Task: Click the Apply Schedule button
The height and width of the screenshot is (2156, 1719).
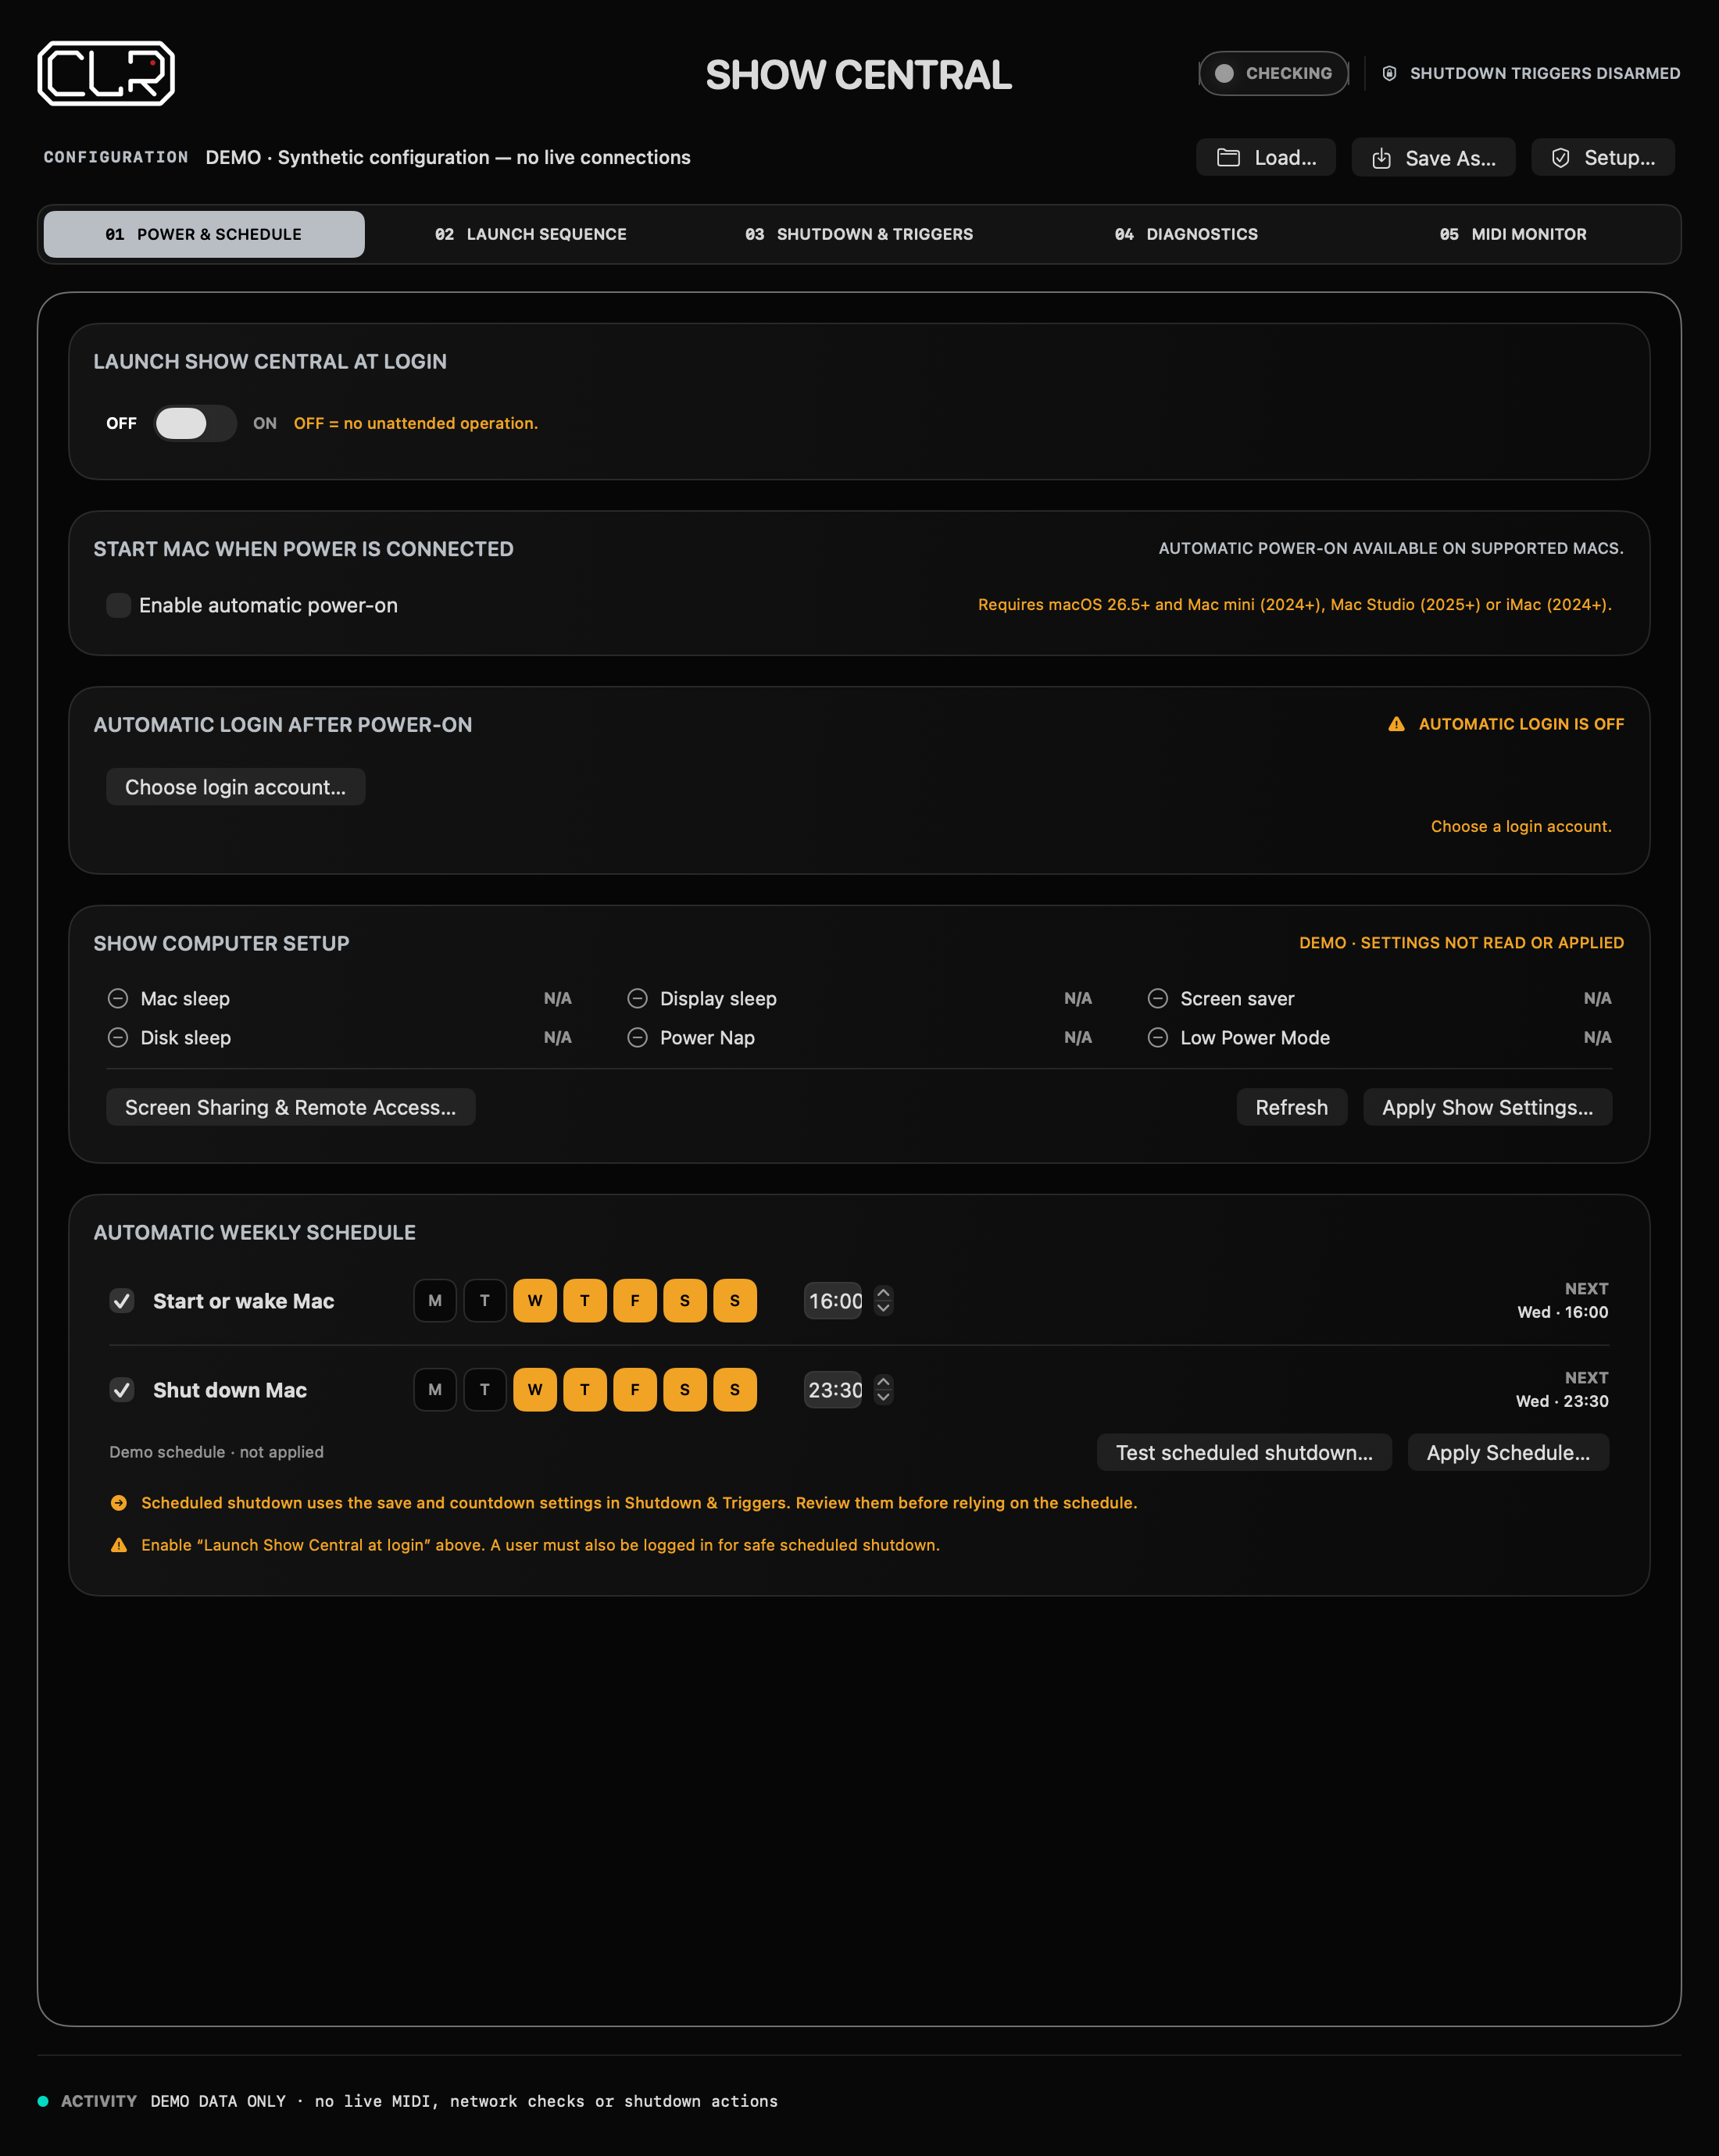Action: coord(1509,1452)
